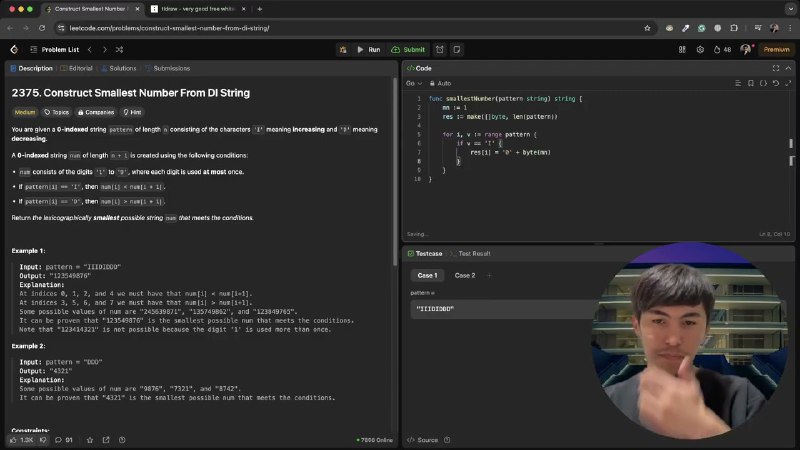This screenshot has width=800, height=450.
Task: Switch to the Submissions tab
Action: 168,68
